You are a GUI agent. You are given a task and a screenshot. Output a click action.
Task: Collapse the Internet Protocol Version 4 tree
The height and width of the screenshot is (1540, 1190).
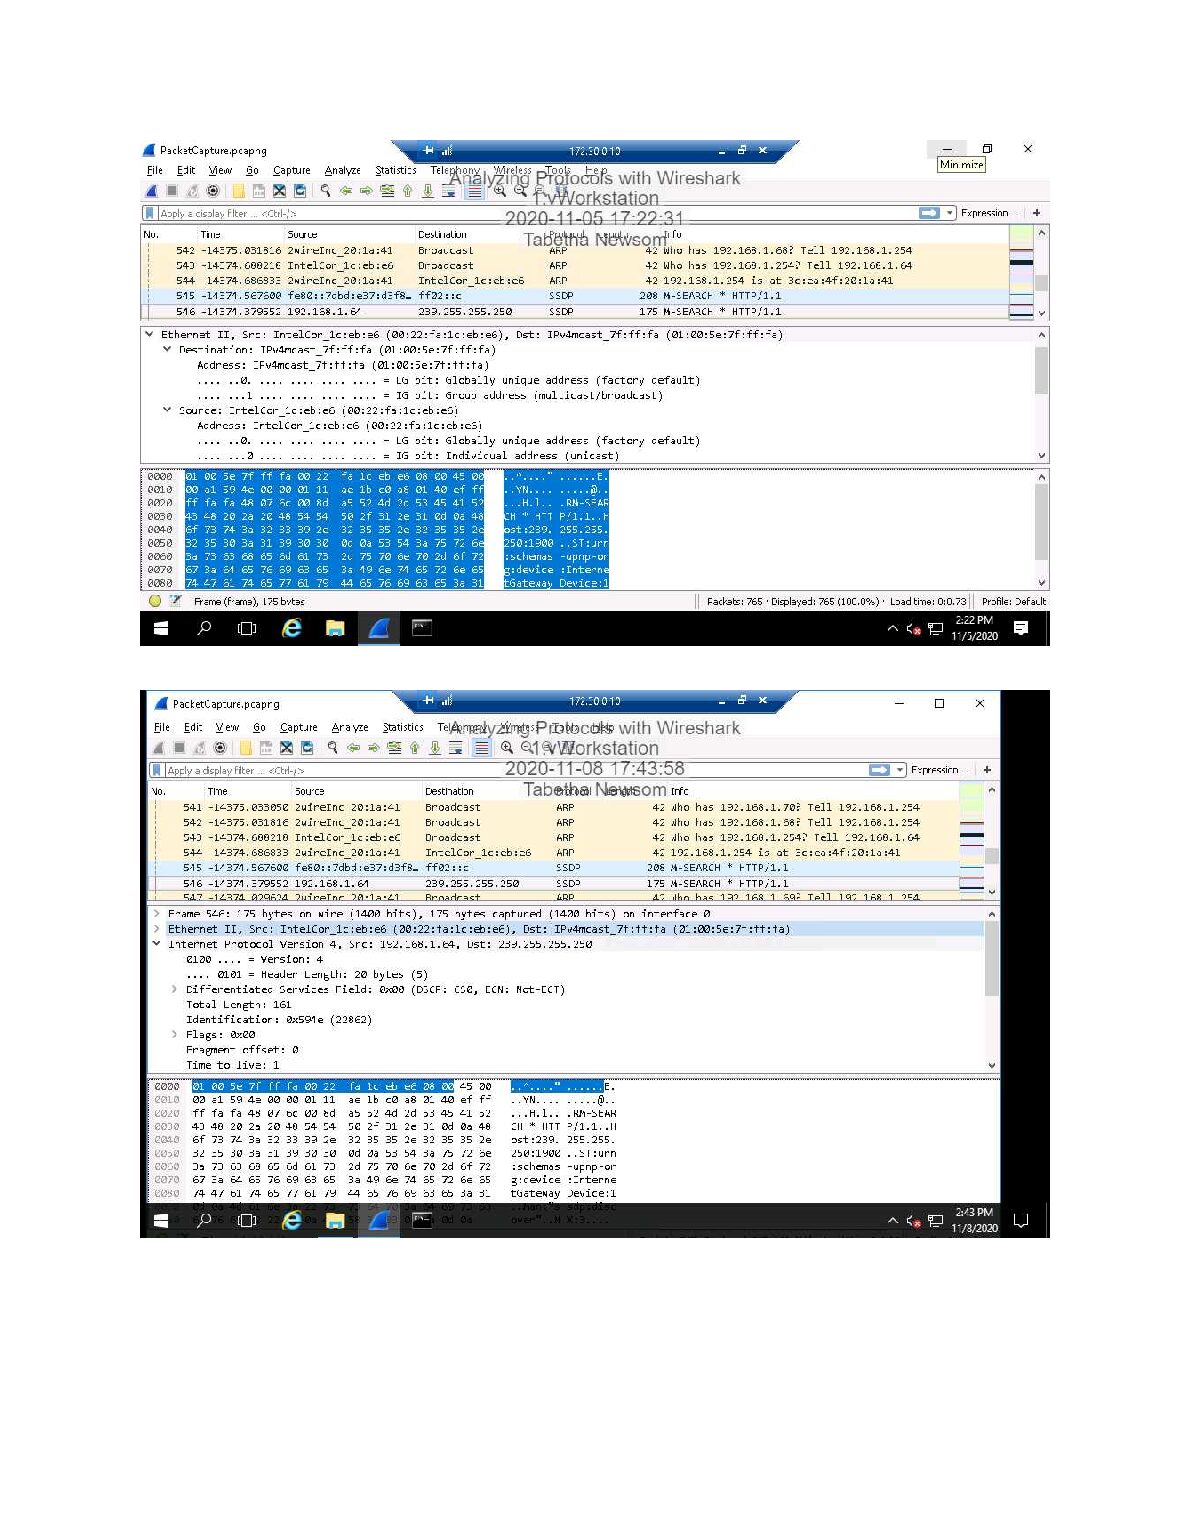pos(156,944)
